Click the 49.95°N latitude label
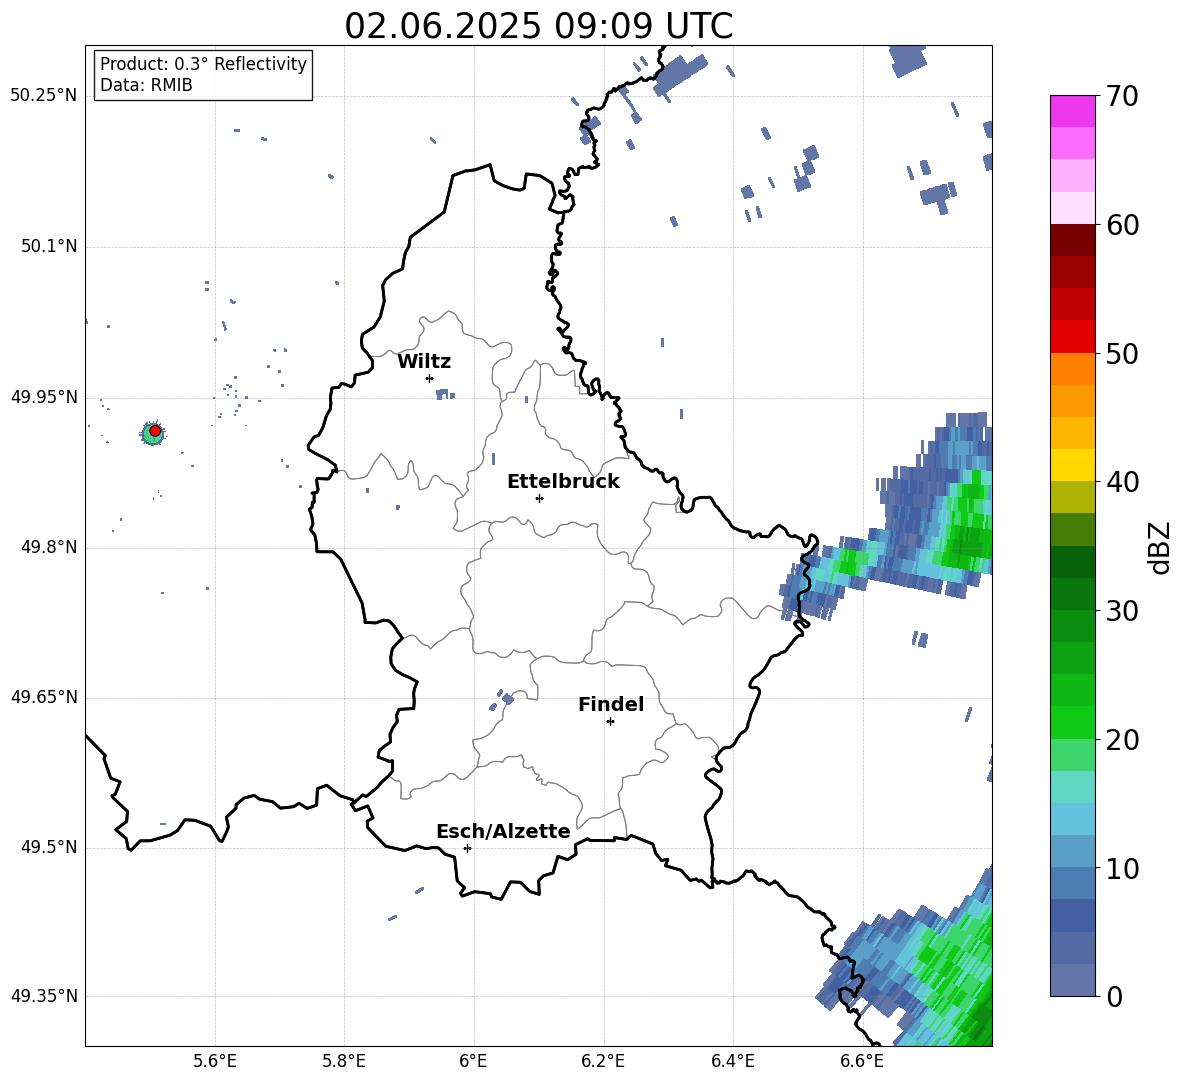 coord(43,397)
